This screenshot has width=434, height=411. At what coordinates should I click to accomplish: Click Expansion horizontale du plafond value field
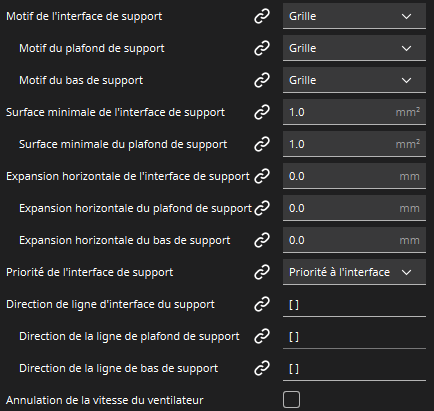(354, 208)
